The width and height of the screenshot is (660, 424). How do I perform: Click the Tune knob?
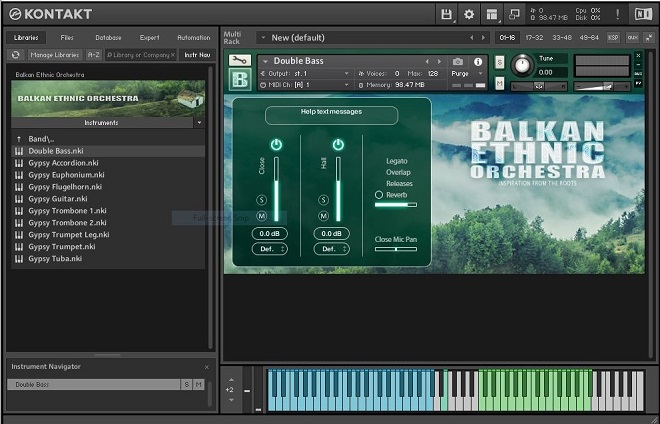click(x=522, y=65)
